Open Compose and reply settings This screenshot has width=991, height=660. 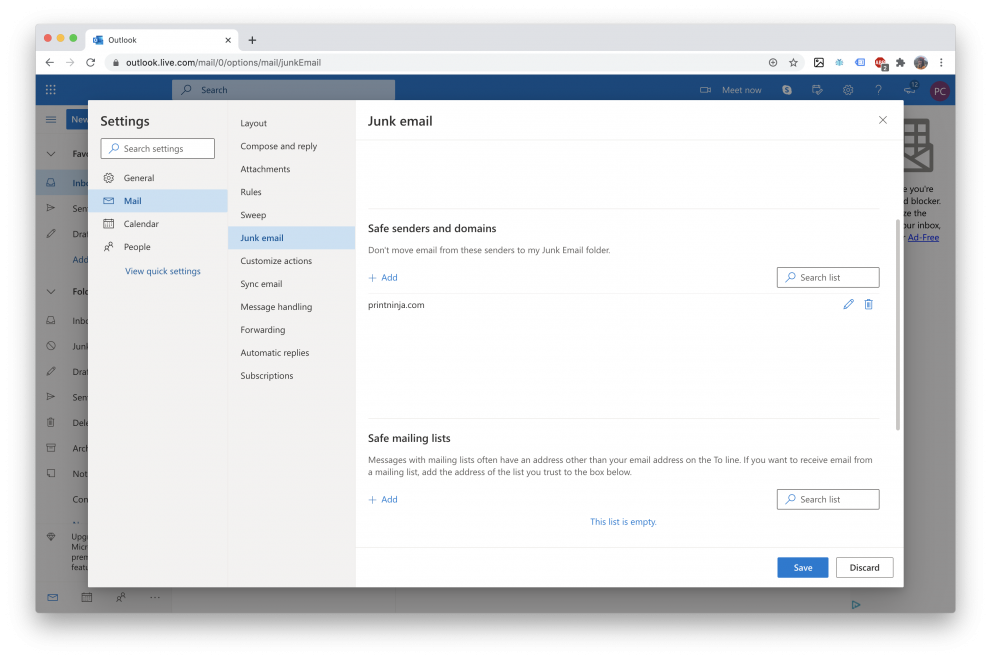pos(291,146)
